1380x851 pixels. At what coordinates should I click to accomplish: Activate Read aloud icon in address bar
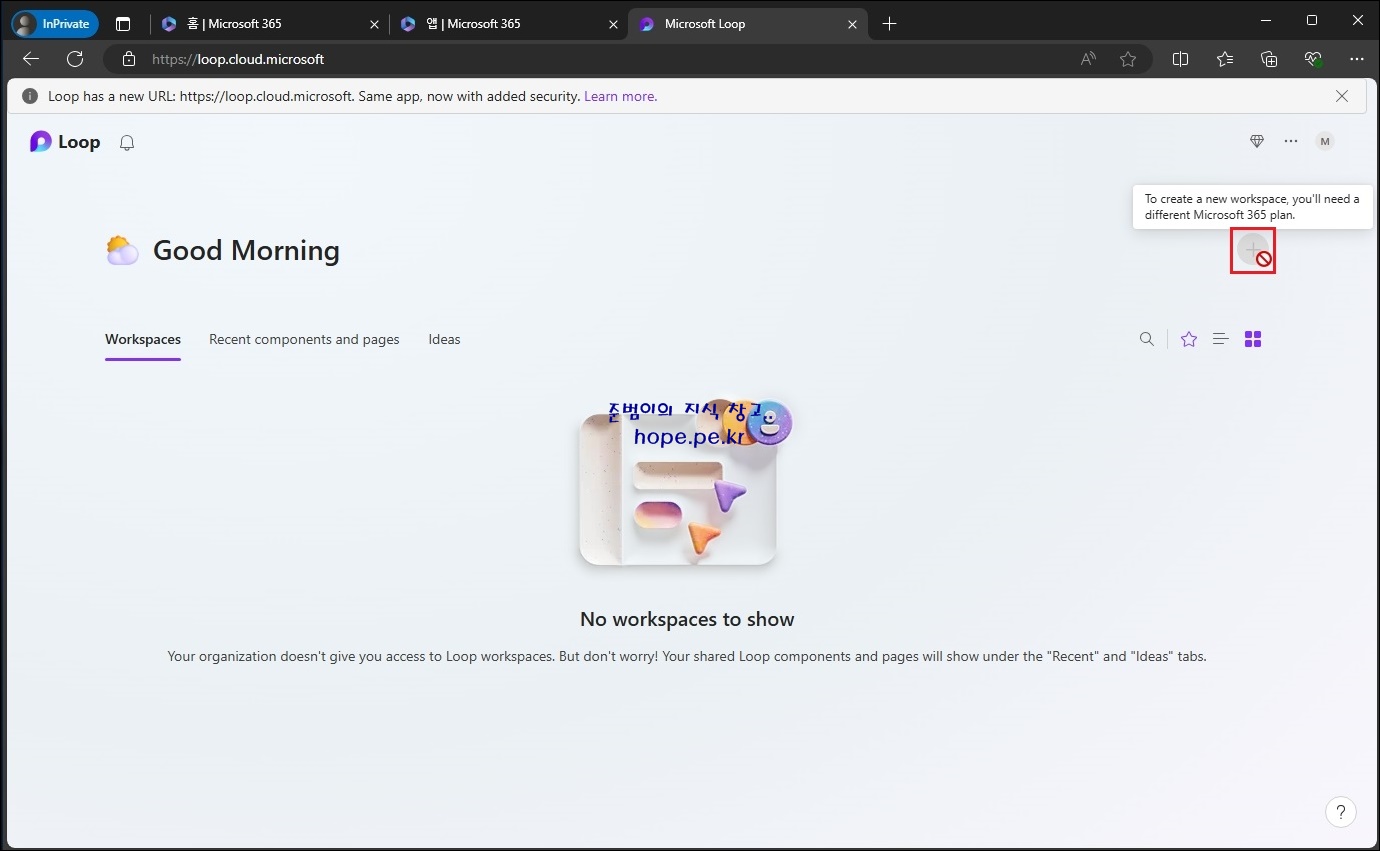coord(1088,59)
